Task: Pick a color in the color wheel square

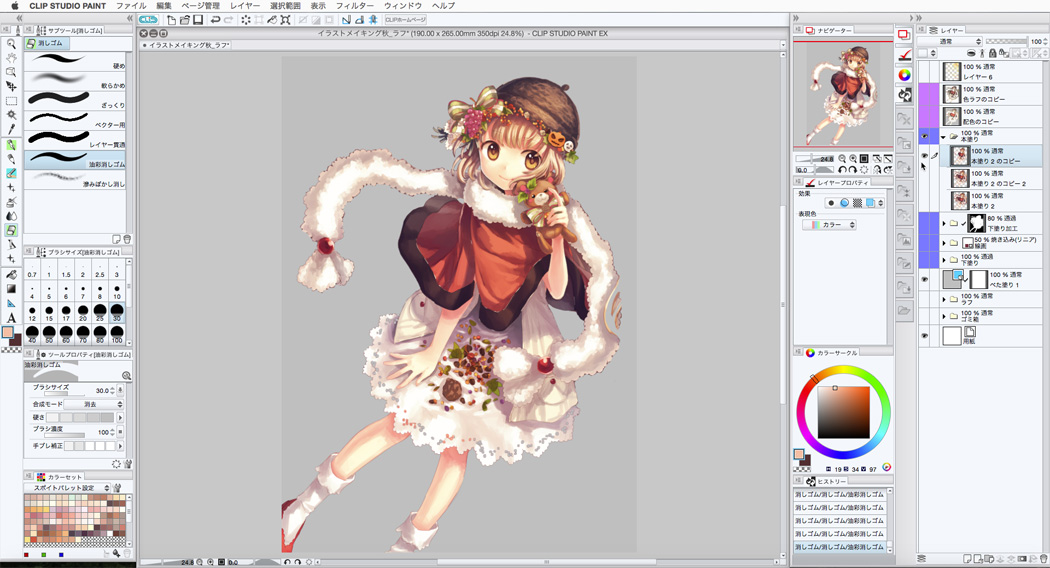Action: point(843,412)
